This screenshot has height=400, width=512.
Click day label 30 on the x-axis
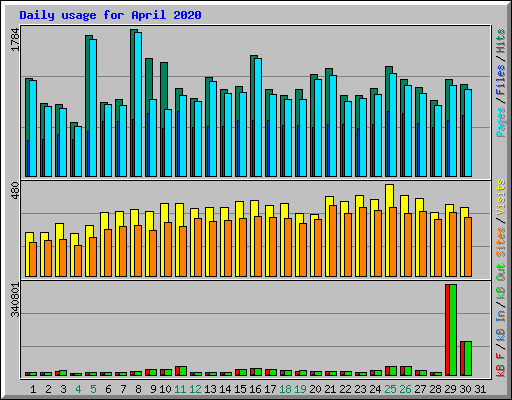point(465,389)
